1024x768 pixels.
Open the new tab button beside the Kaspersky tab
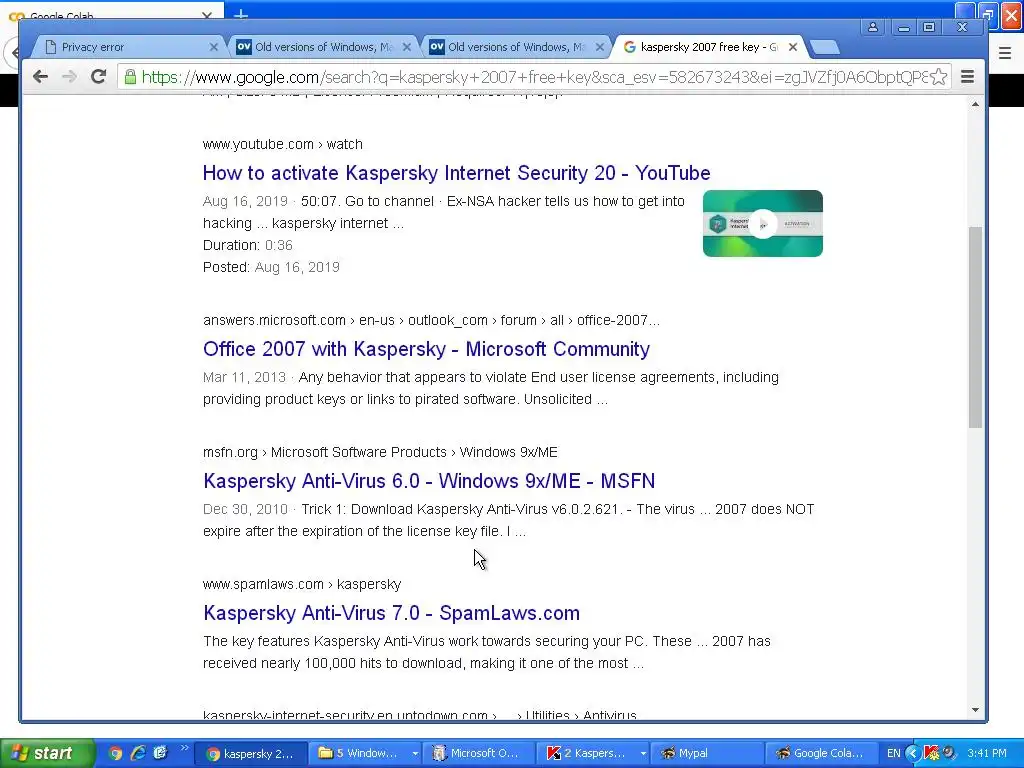[x=824, y=47]
